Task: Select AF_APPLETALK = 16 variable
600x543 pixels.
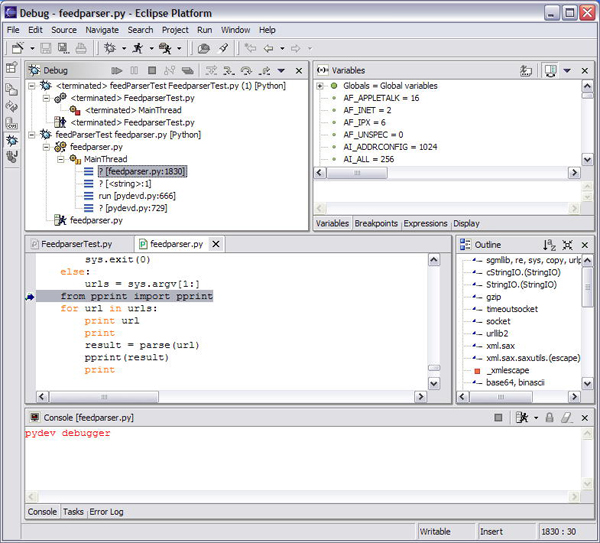Action: (x=381, y=98)
